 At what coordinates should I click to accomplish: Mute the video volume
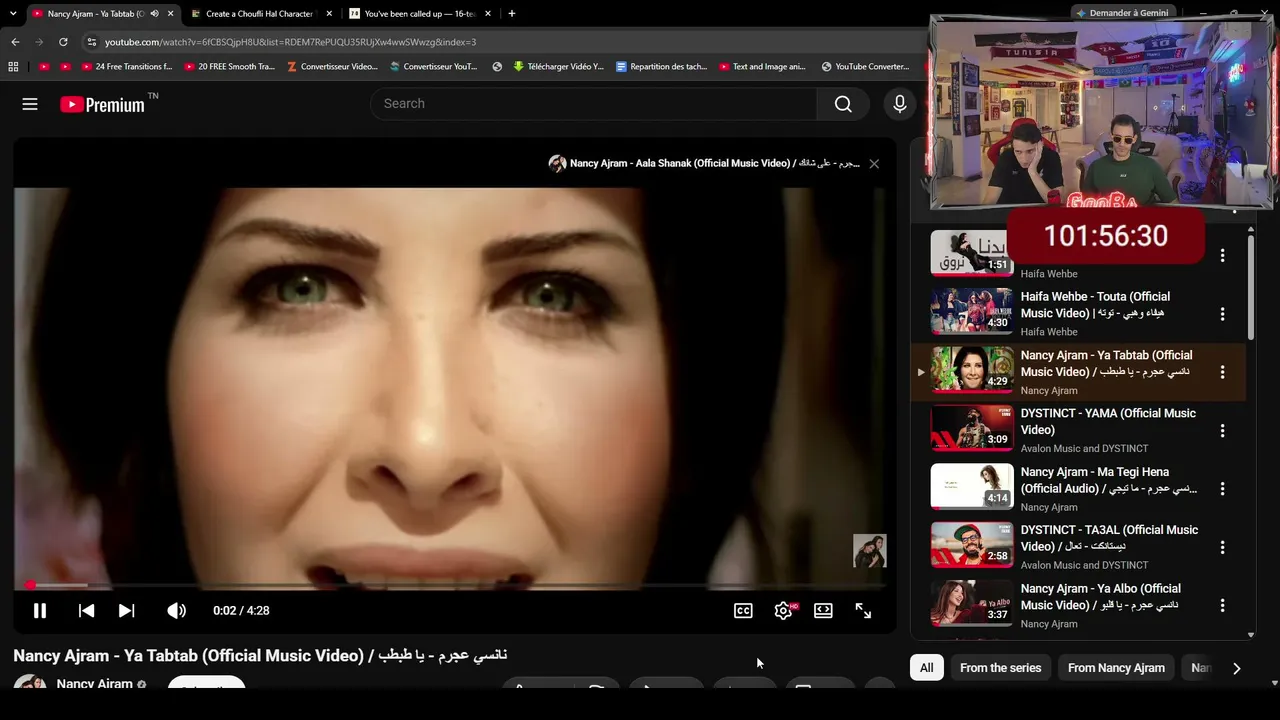(176, 611)
